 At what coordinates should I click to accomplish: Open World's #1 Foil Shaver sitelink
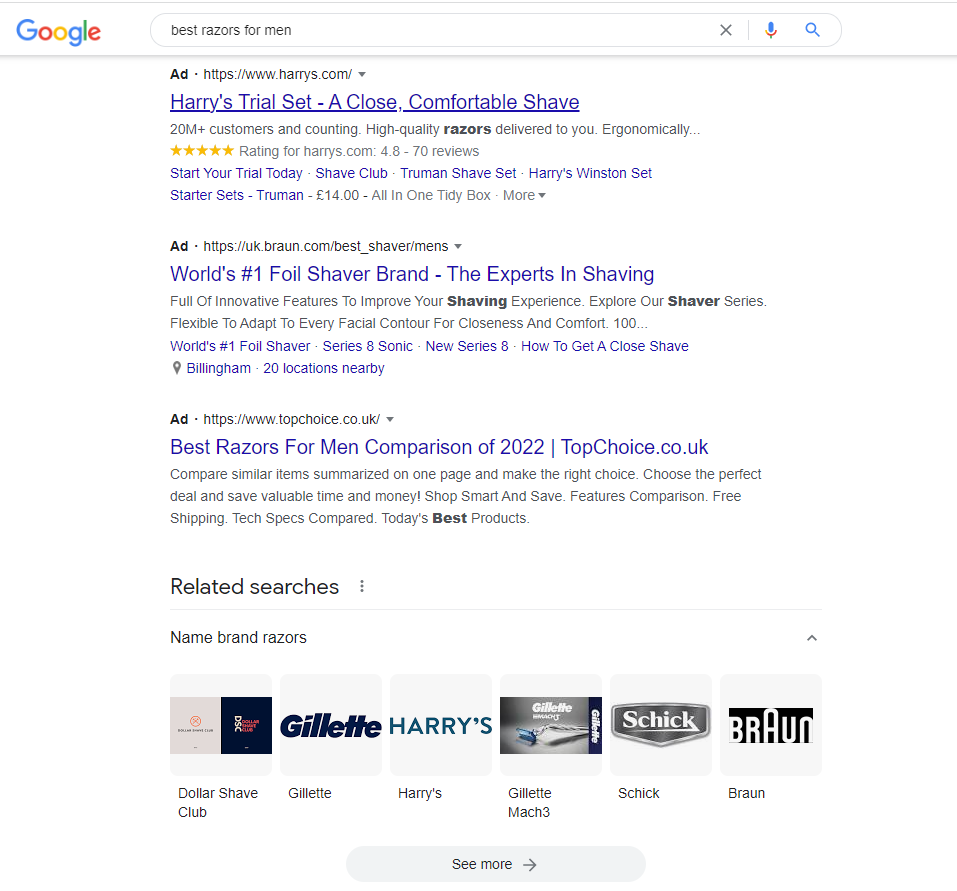240,346
